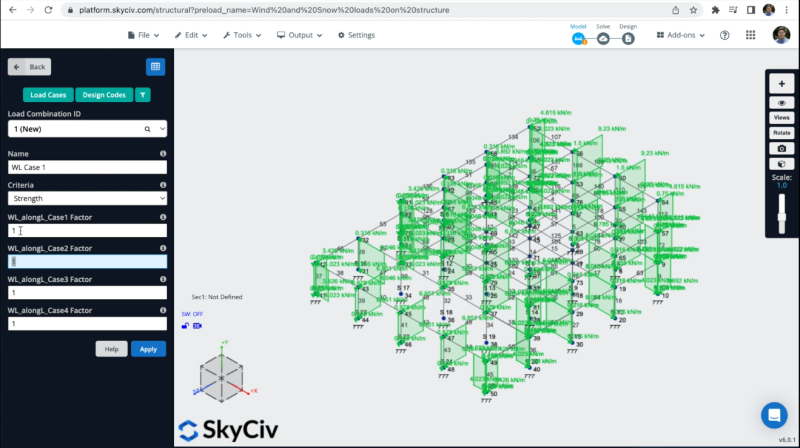Toggle the 3D view mode icon
Viewport: 800px width, 448px height.
[197, 326]
